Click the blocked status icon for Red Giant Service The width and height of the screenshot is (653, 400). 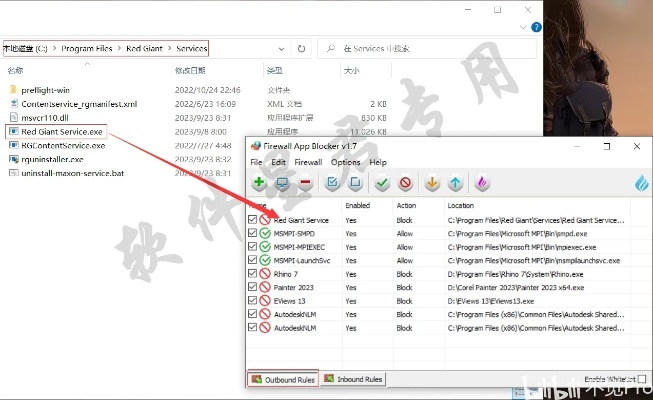[265, 220]
